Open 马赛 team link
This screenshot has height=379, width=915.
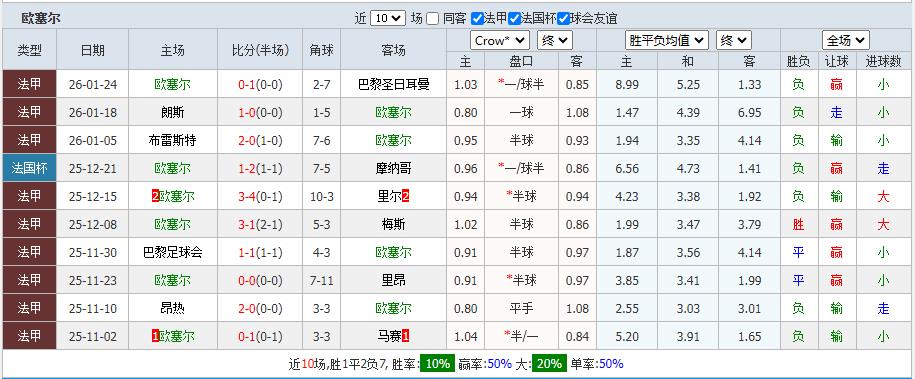(x=390, y=337)
